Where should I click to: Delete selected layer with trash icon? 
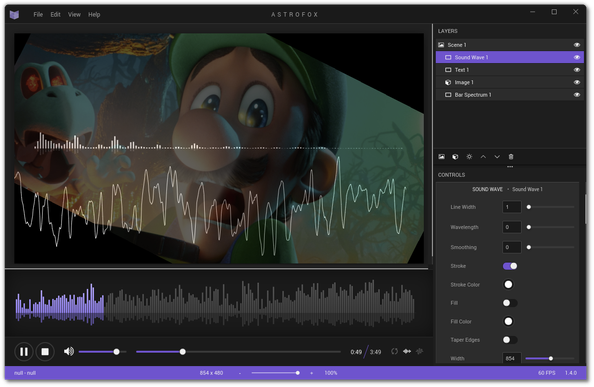pyautogui.click(x=511, y=157)
